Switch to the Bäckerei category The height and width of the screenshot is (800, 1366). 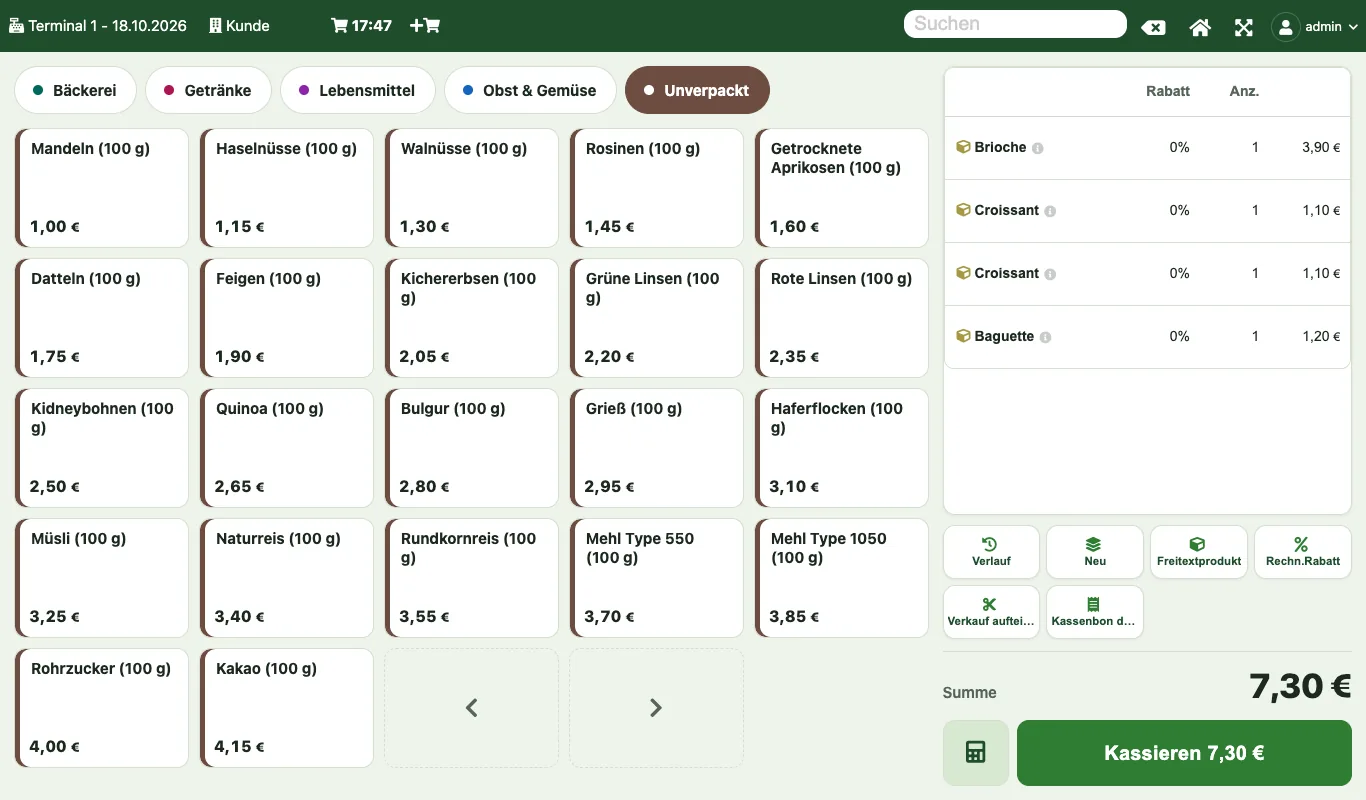(75, 90)
